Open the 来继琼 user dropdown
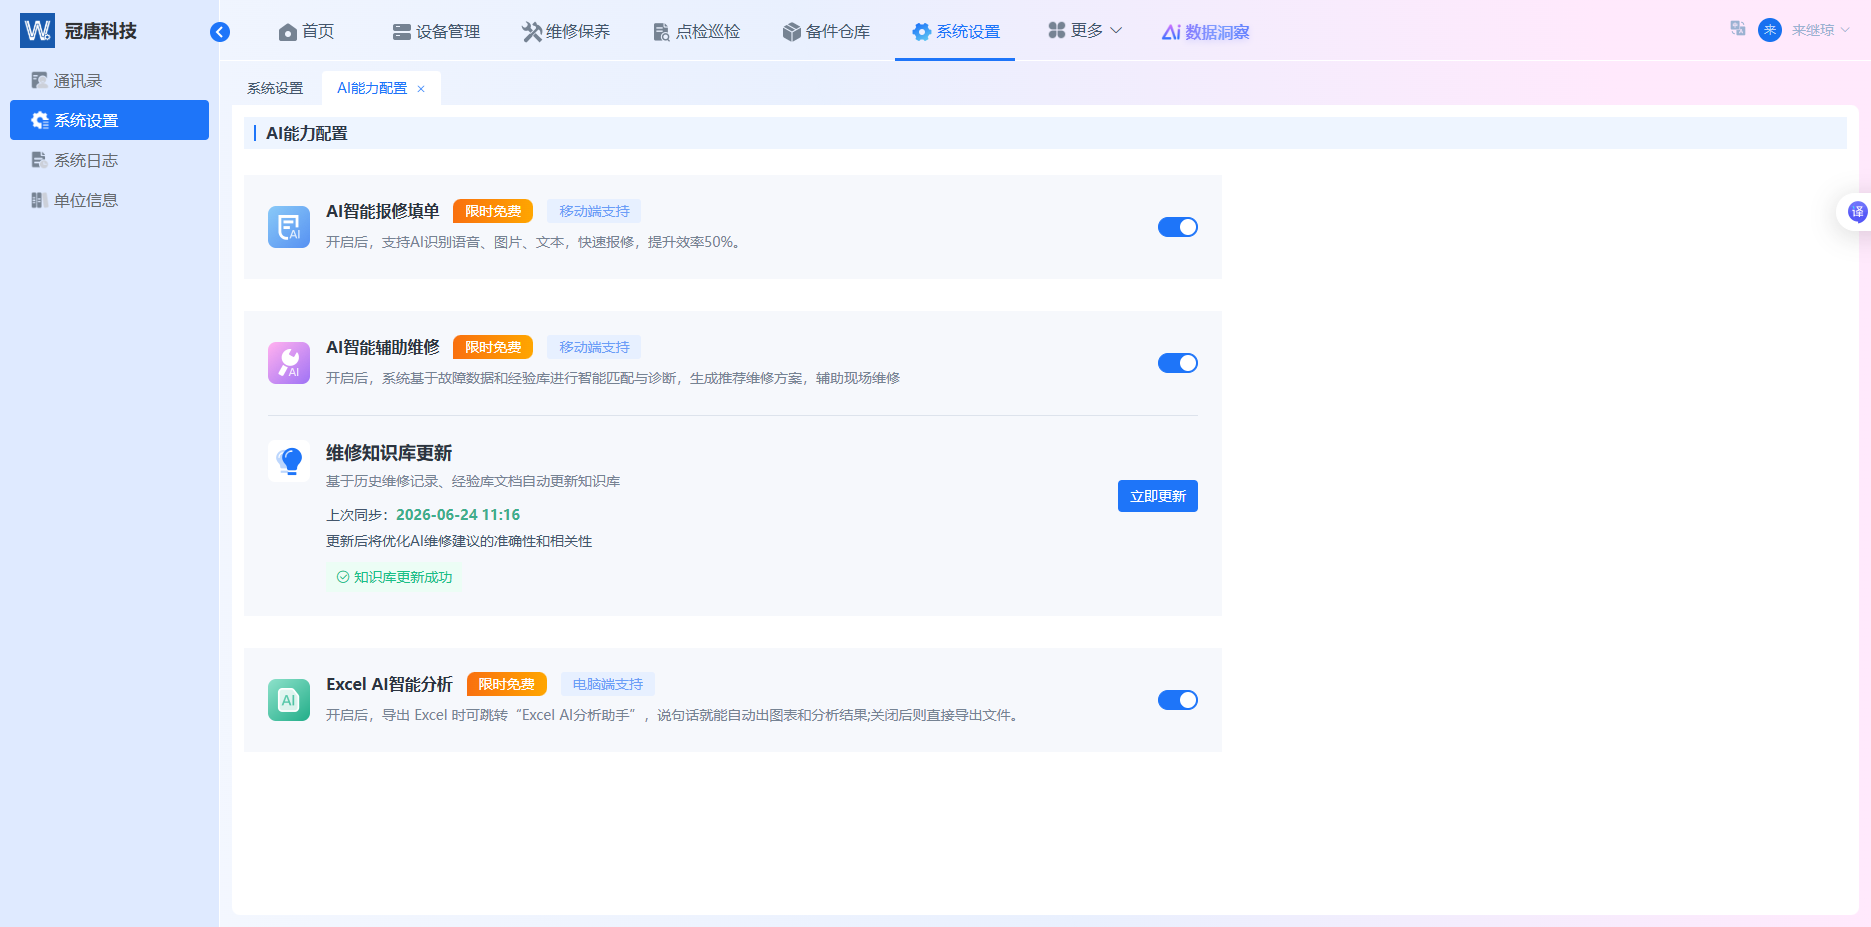 (1820, 30)
